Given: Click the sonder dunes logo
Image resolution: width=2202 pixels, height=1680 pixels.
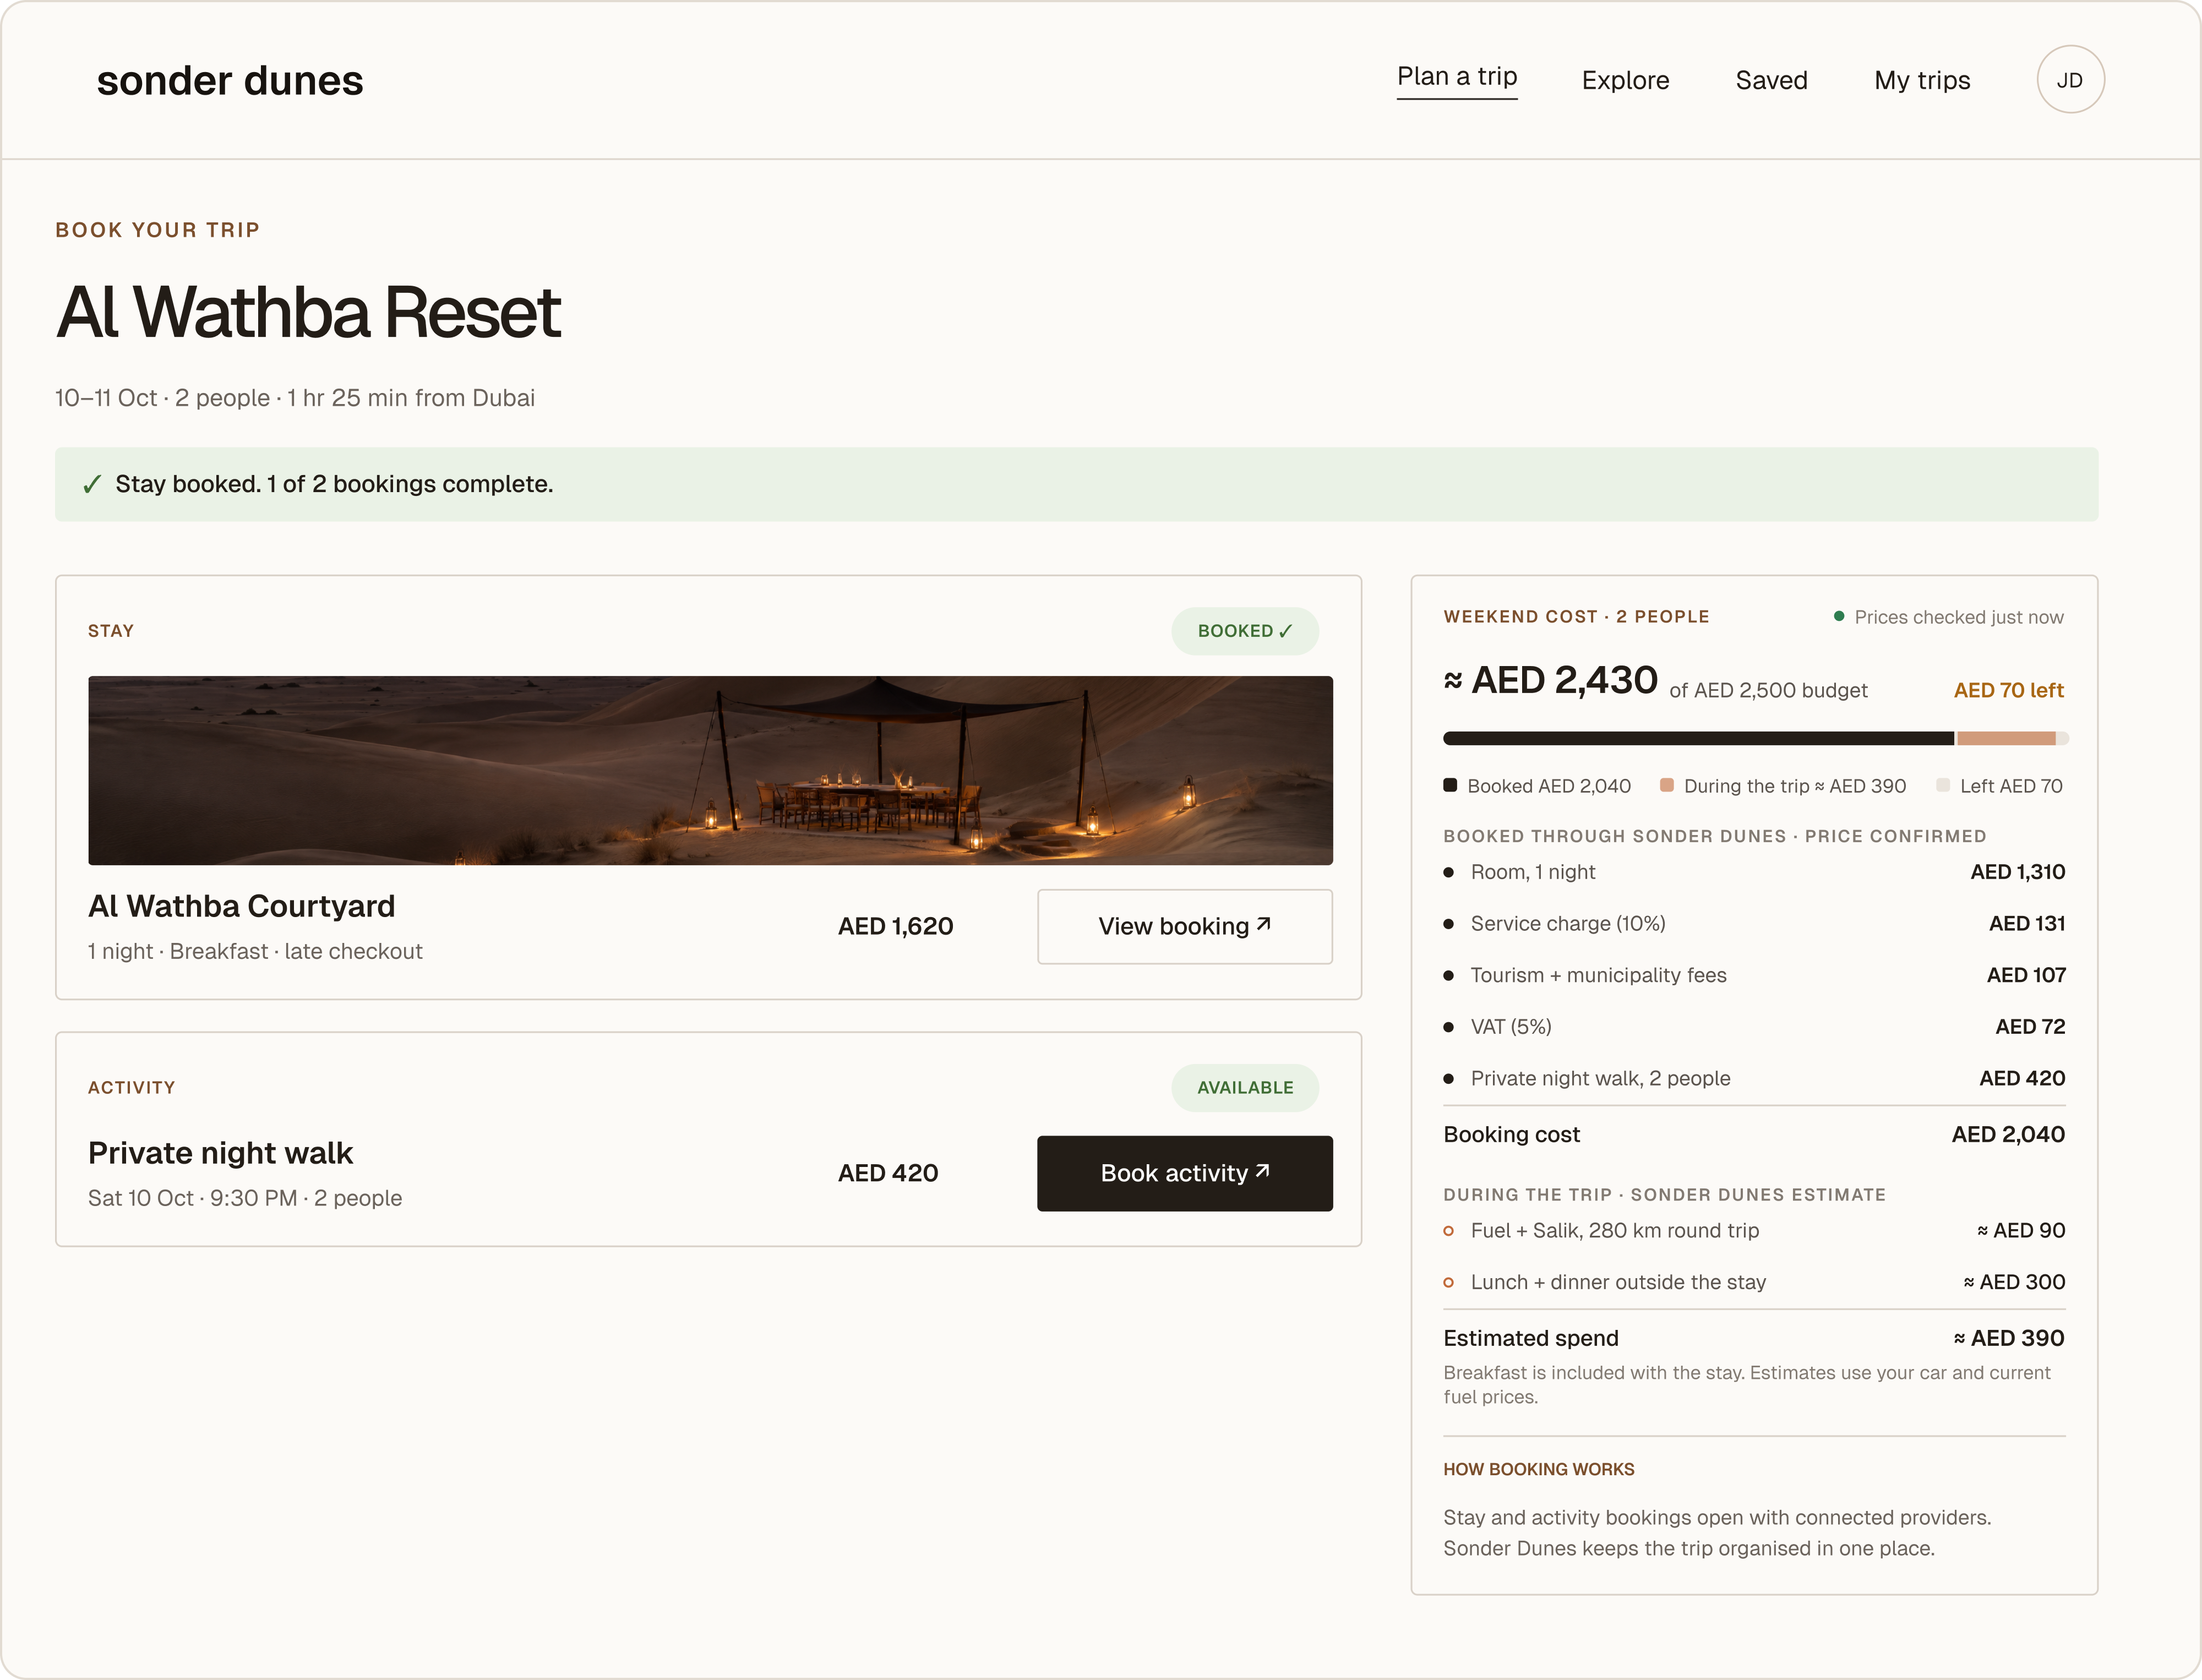Looking at the screenshot, I should (230, 81).
